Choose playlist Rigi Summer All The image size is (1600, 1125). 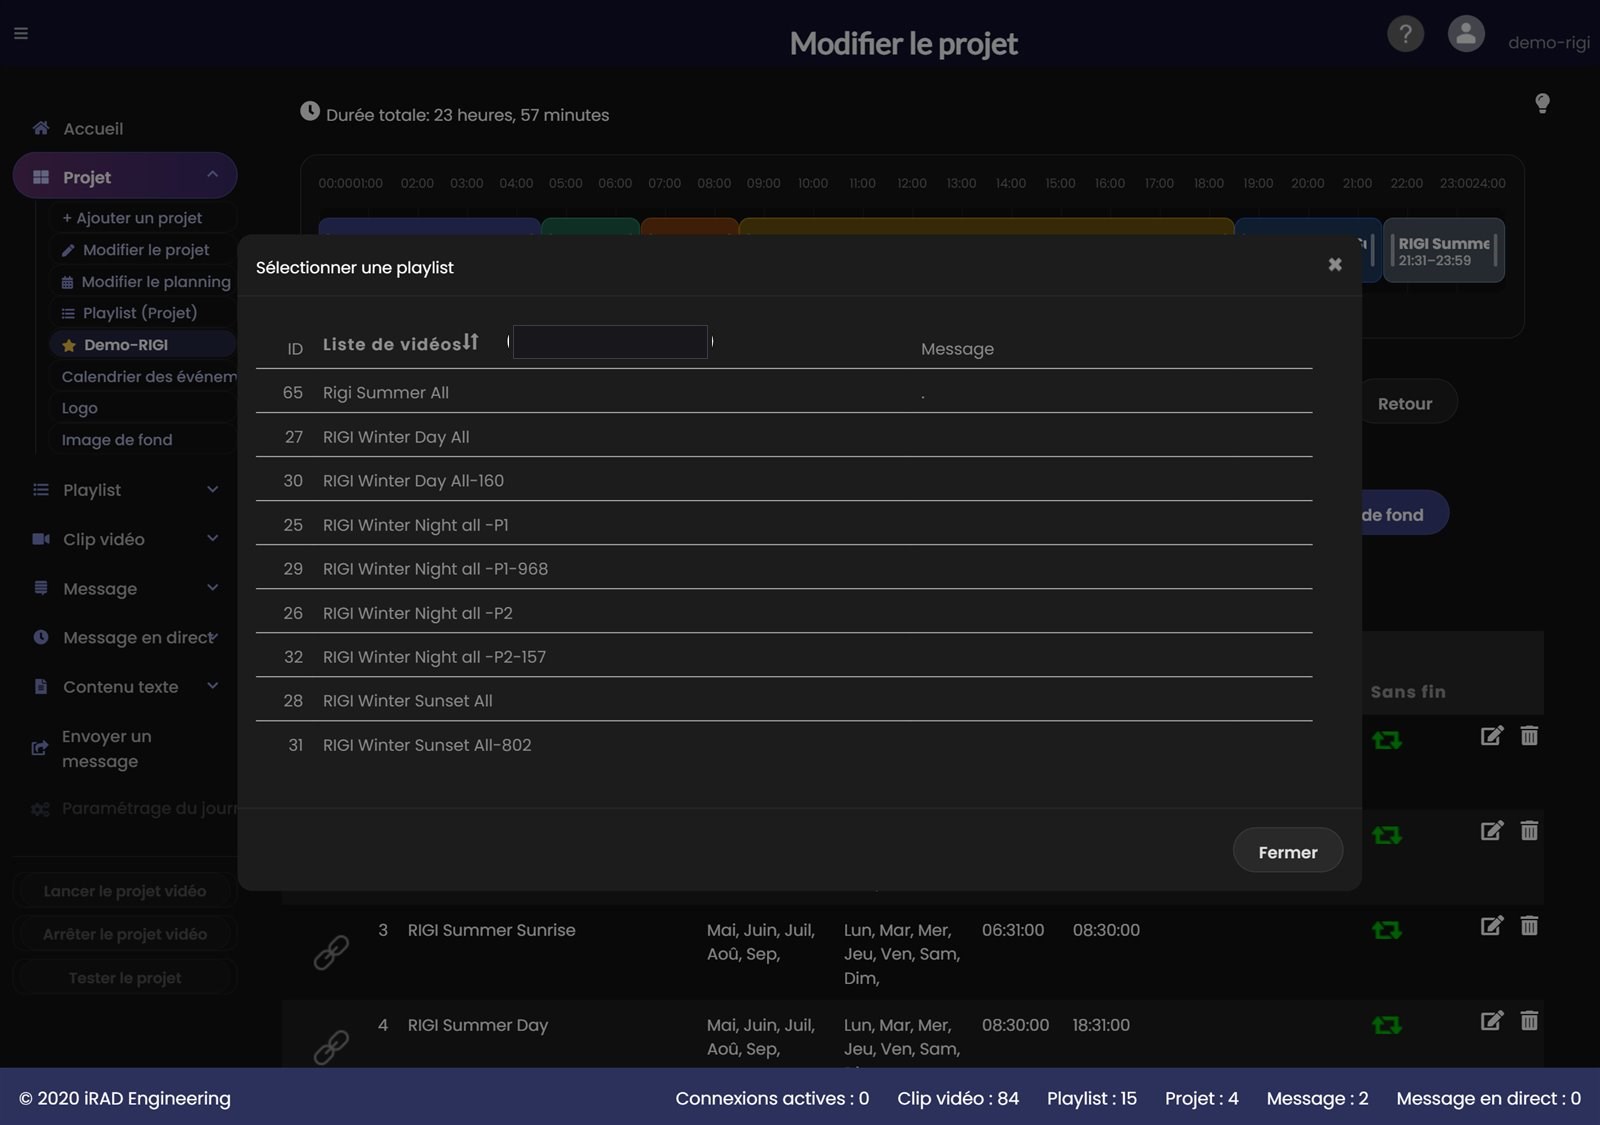(784, 393)
